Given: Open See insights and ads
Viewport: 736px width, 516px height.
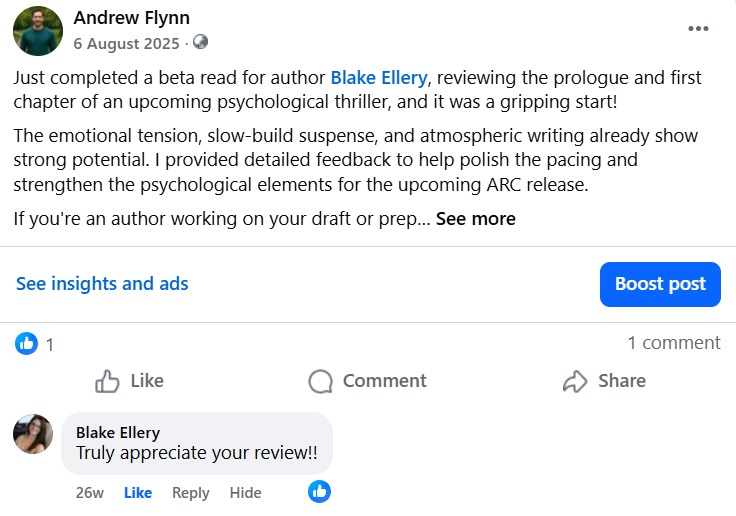Looking at the screenshot, I should 102,284.
